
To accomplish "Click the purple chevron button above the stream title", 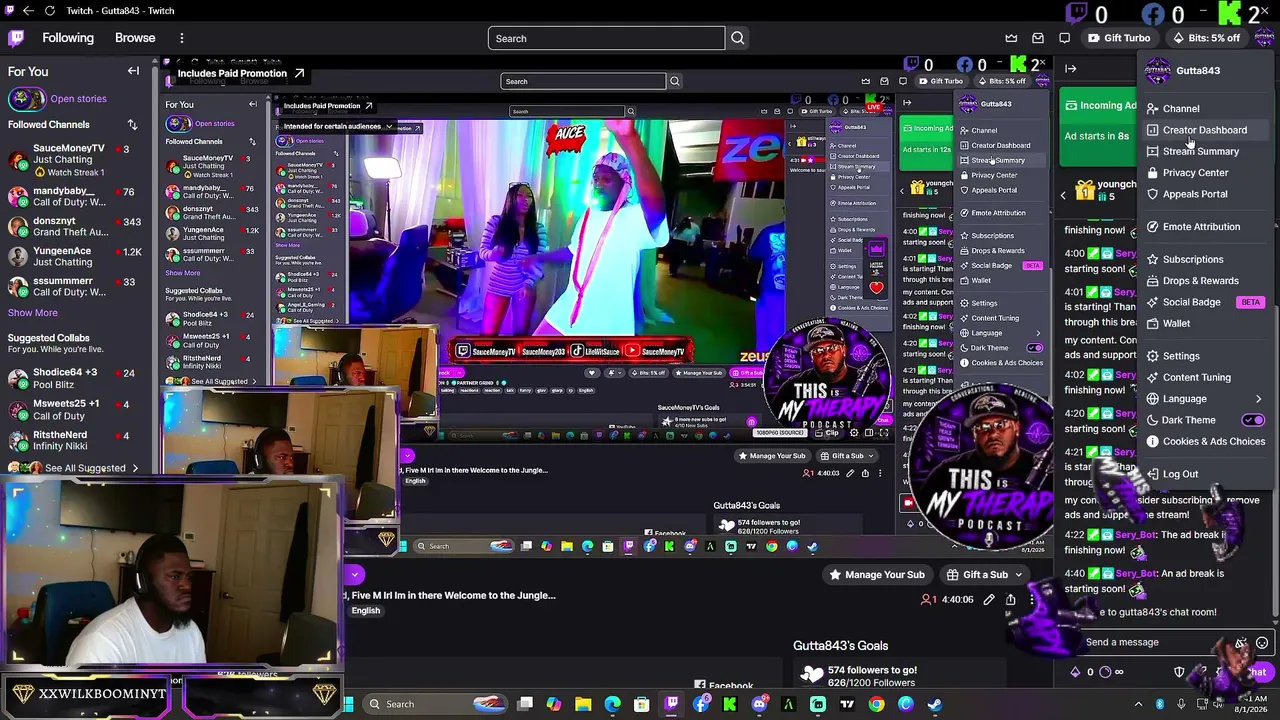I will [x=354, y=574].
